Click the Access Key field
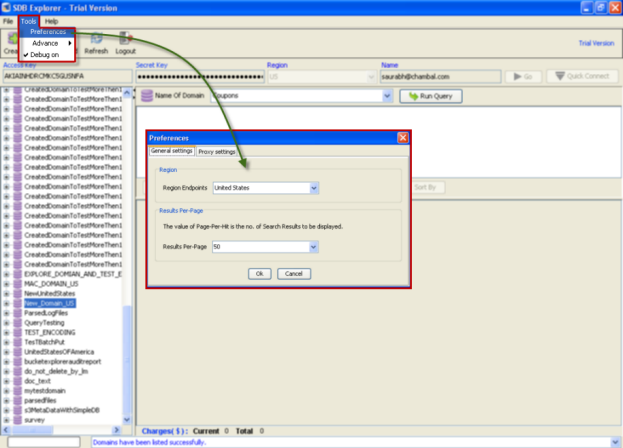 coord(67,76)
